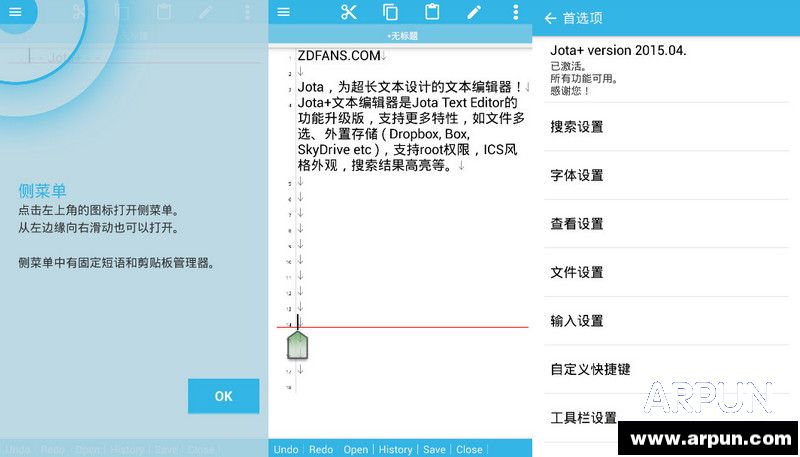Viewport: 800px width, 457px height.
Task: Tap Save in the bottom editor toolbar
Action: pos(434,449)
